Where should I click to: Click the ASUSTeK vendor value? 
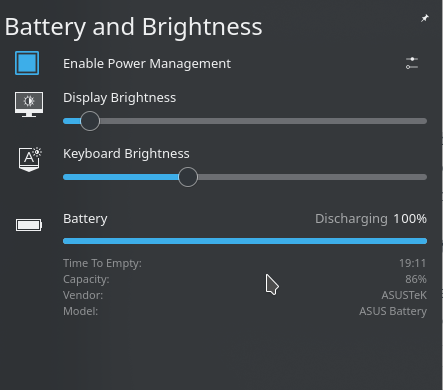click(404, 295)
